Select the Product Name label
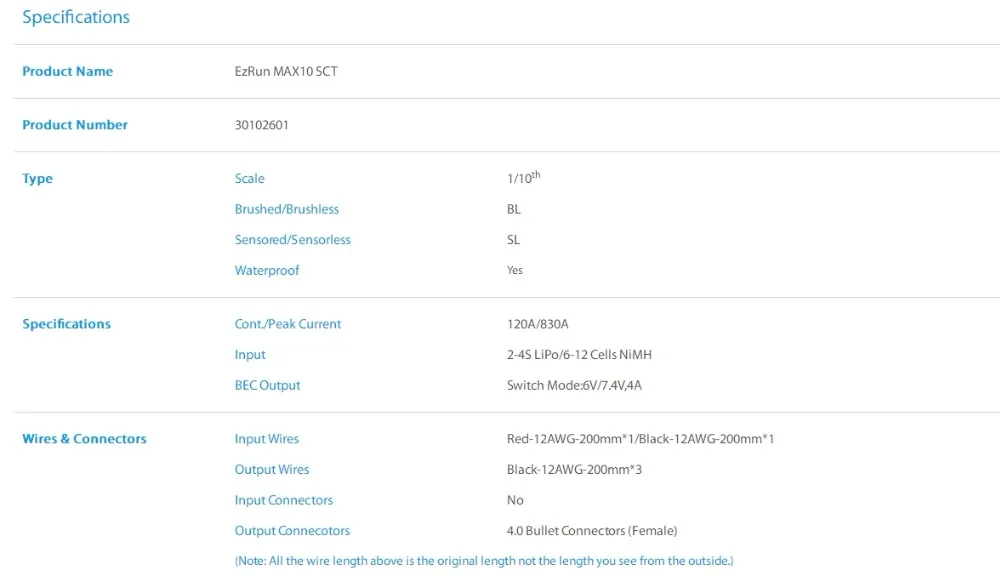This screenshot has height=576, width=1000. click(x=68, y=71)
